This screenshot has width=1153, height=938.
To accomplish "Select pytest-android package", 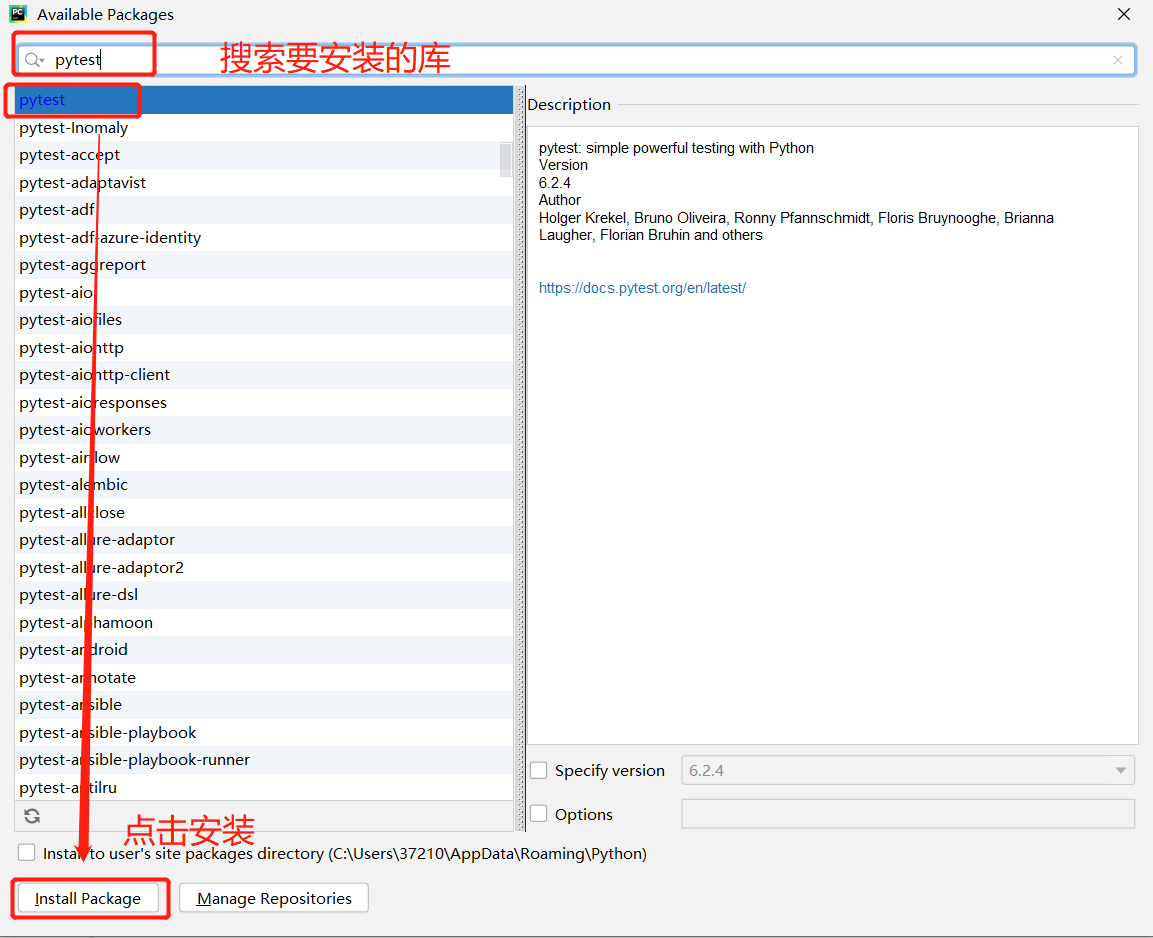I will 263,650.
